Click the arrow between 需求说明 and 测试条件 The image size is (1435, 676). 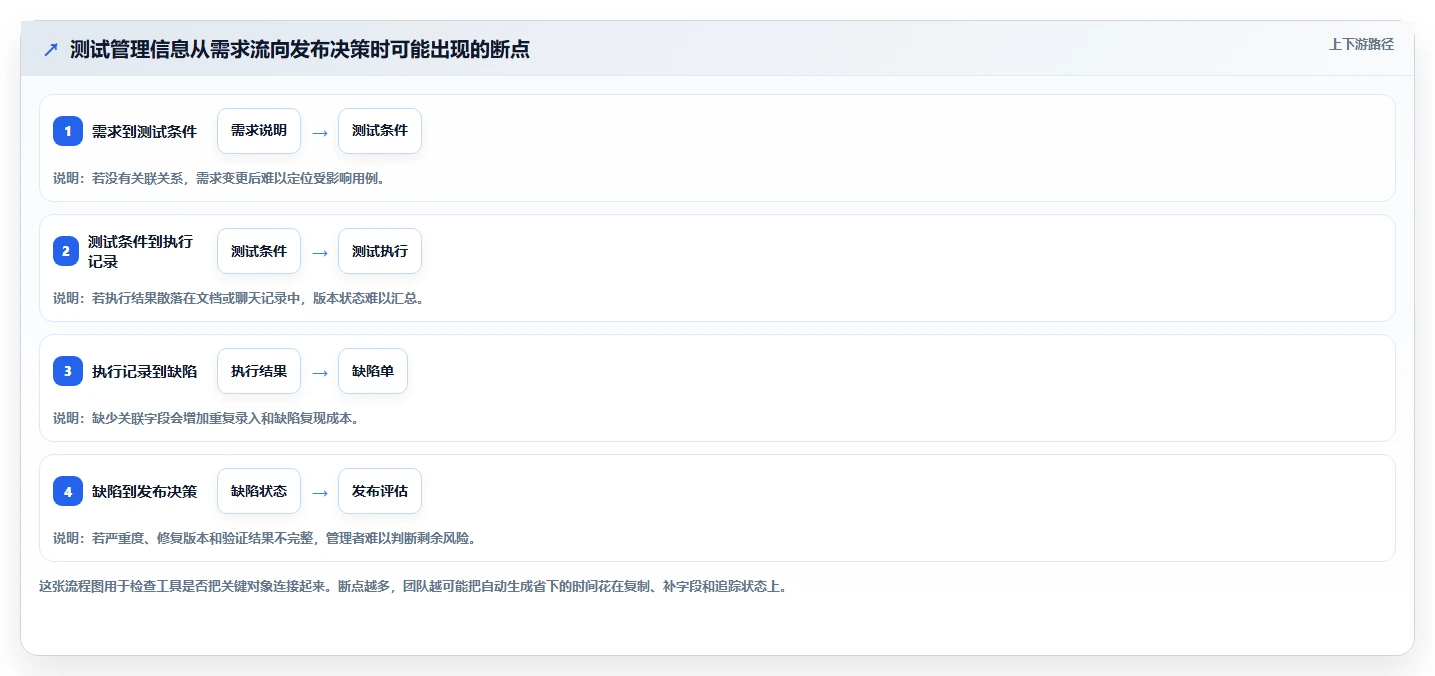[x=320, y=132]
